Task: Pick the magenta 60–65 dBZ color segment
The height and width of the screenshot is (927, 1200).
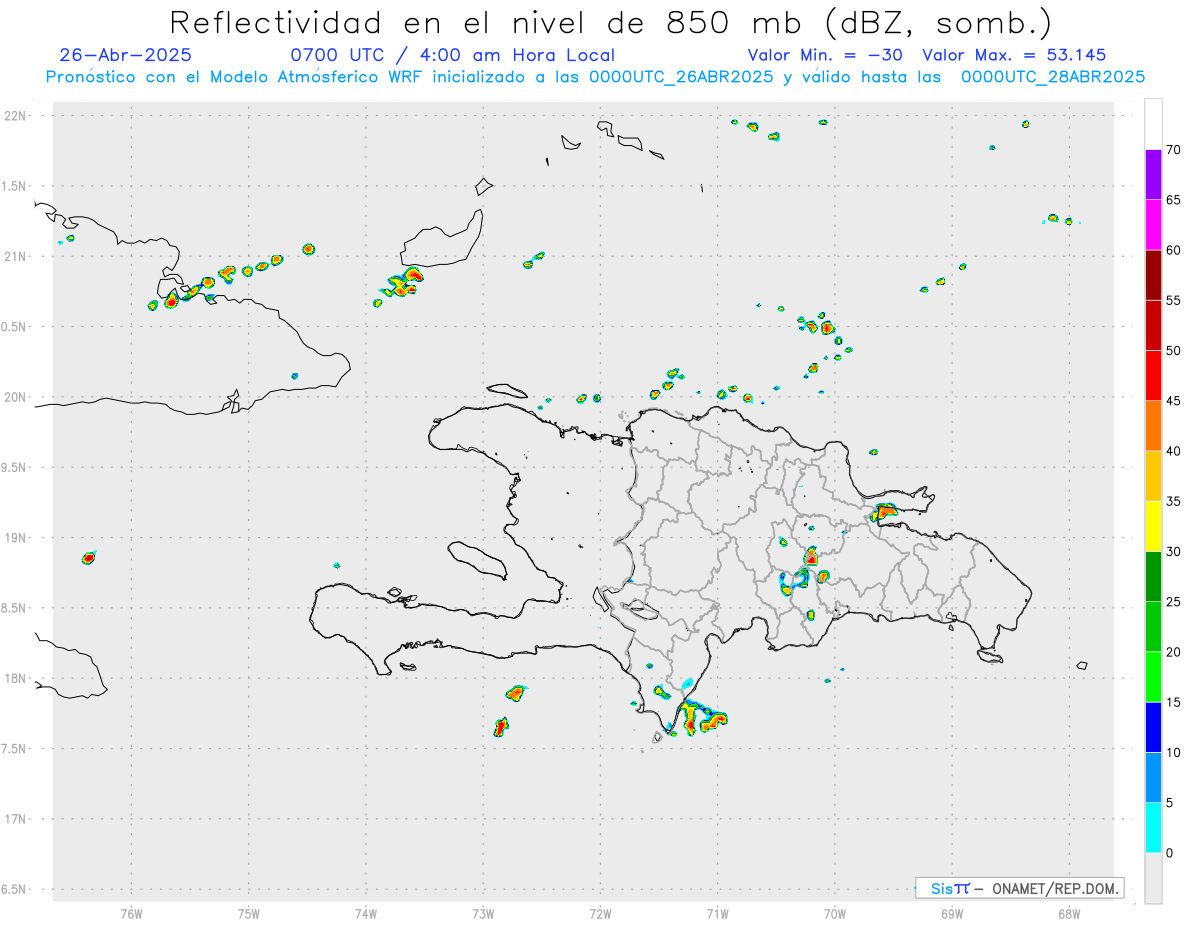Action: coord(1153,225)
